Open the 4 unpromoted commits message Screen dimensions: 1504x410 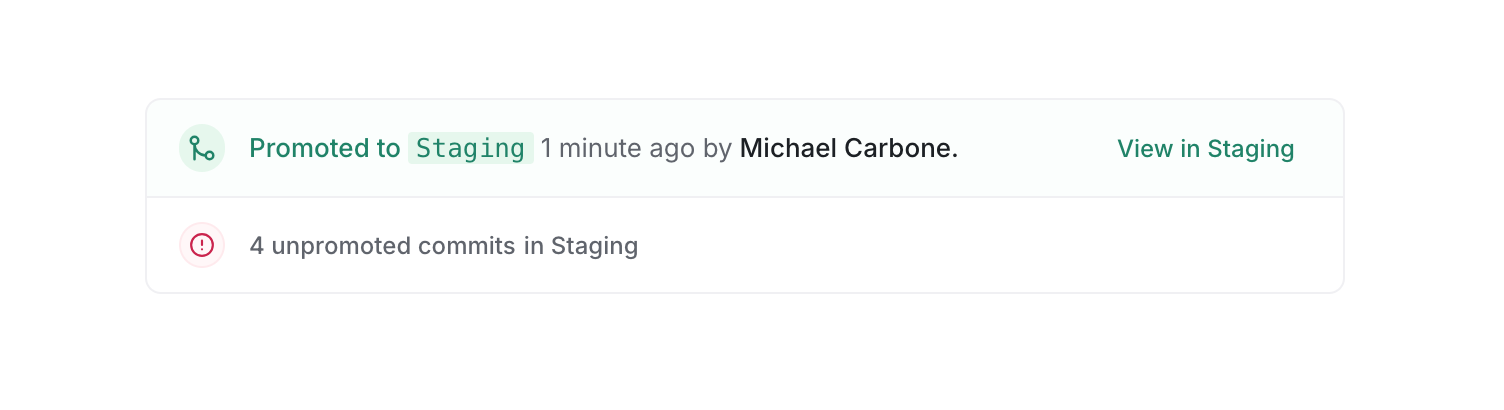coord(443,246)
